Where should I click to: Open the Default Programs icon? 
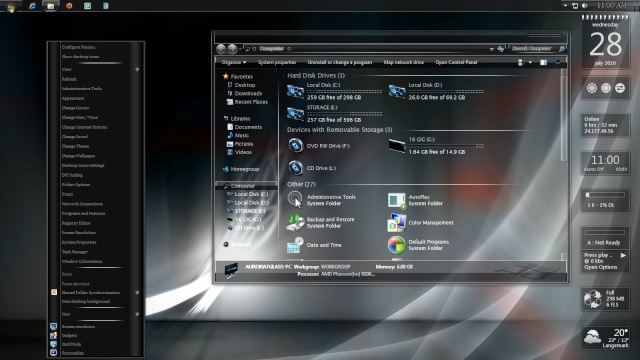coord(397,245)
